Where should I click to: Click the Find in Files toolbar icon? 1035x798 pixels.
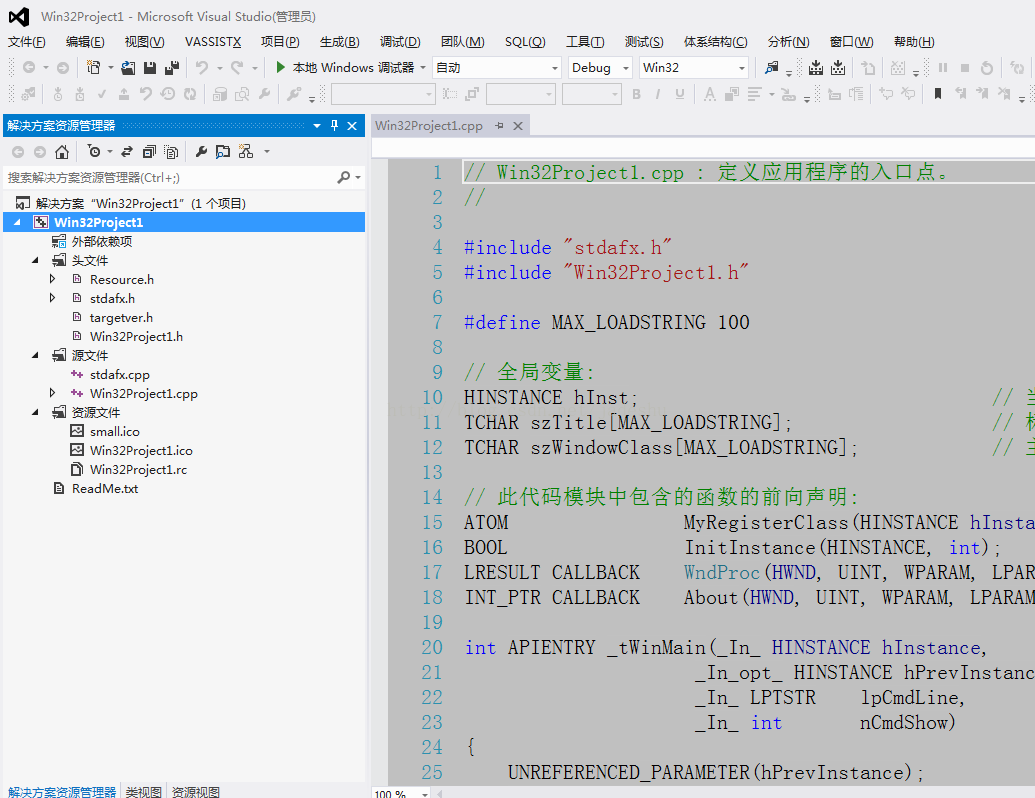[x=771, y=67]
